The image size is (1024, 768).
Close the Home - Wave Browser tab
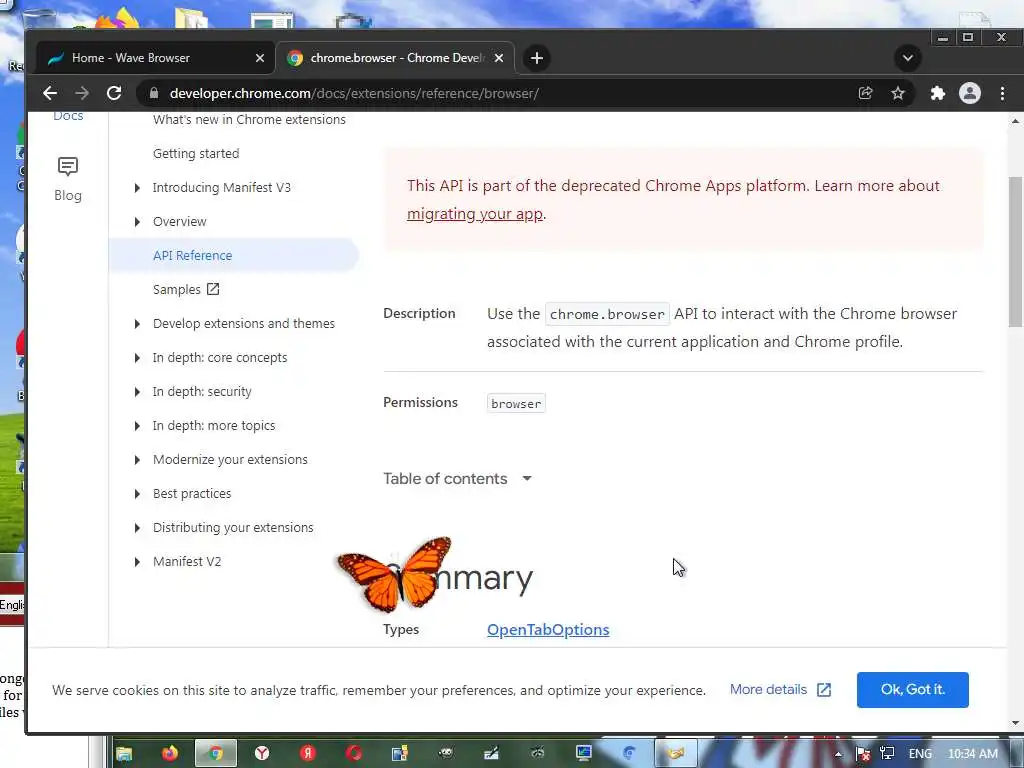tap(260, 58)
